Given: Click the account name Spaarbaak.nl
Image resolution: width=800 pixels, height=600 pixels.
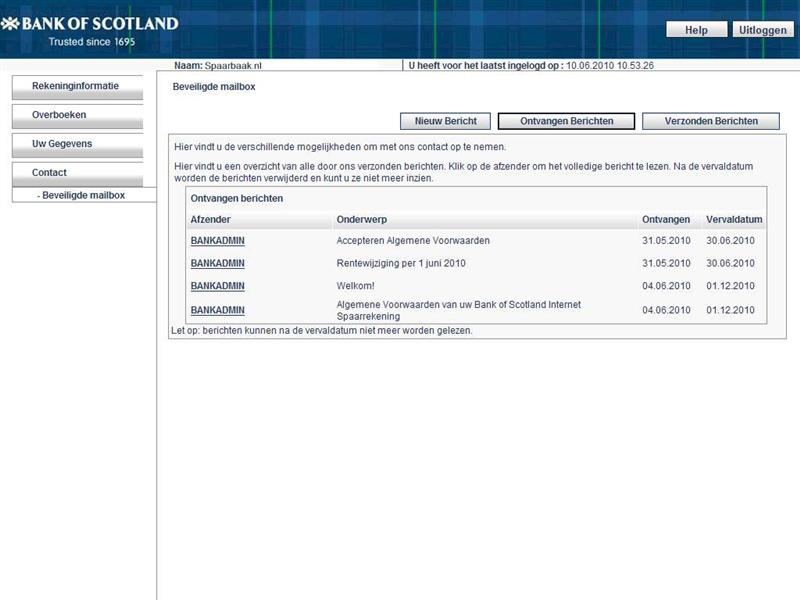Looking at the screenshot, I should [233, 65].
